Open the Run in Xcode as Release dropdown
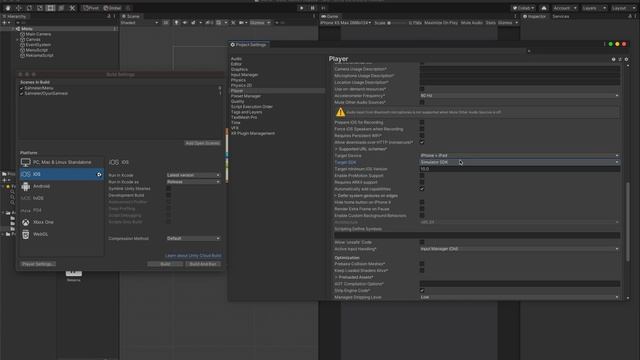 point(193,182)
